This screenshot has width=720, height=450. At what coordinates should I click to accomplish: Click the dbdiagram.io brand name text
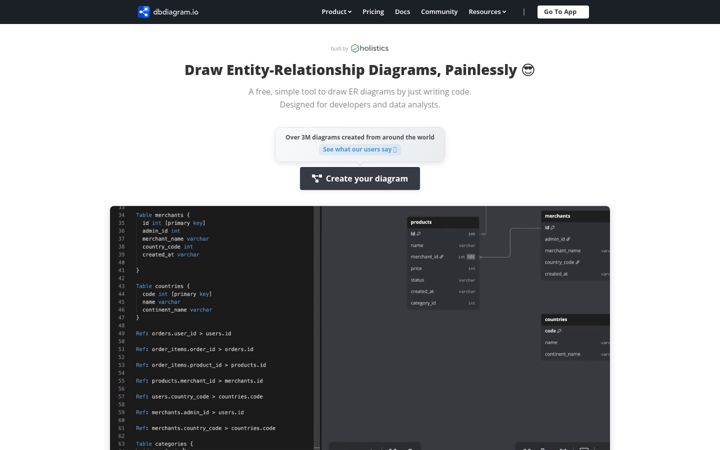click(175, 12)
